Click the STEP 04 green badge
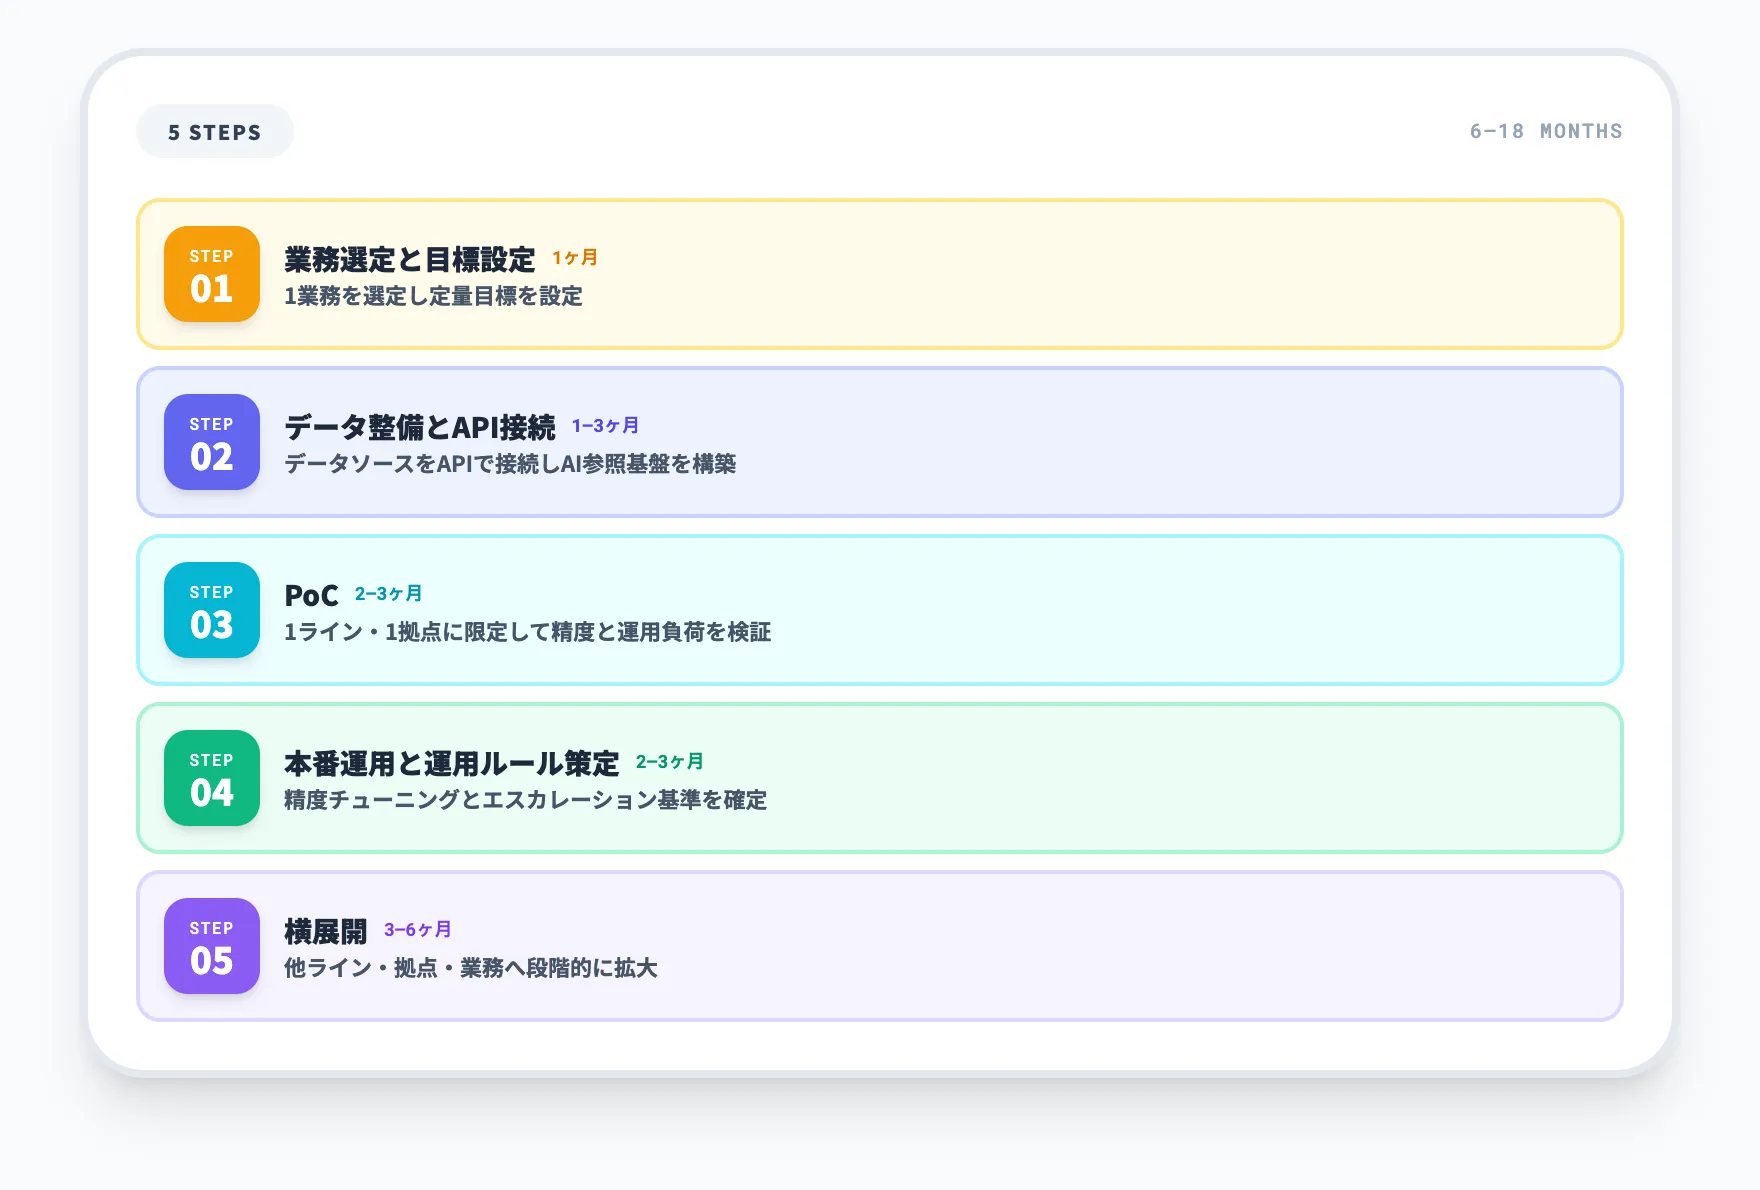Screen dimensions: 1760x1190 [211, 779]
